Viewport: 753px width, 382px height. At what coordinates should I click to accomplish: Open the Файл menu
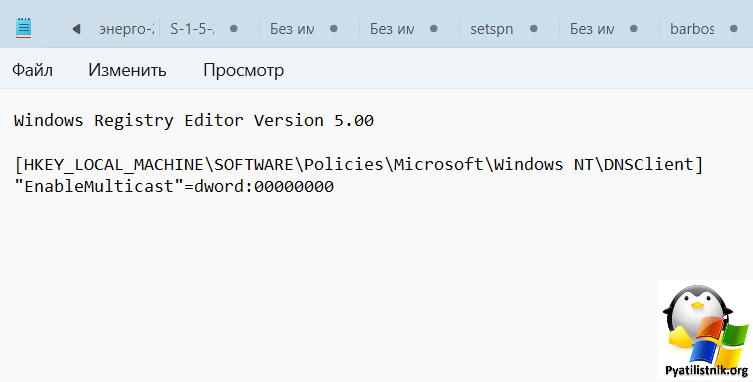click(32, 70)
